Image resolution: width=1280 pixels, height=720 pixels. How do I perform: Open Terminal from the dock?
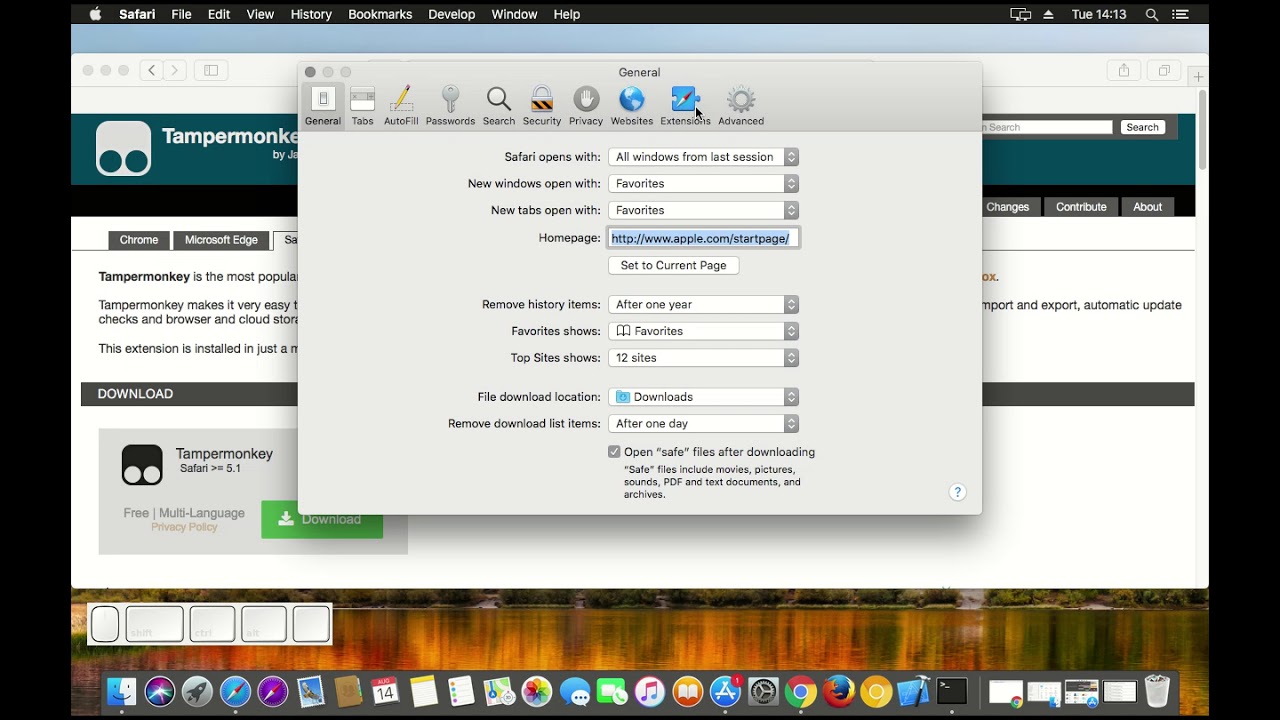[952, 691]
